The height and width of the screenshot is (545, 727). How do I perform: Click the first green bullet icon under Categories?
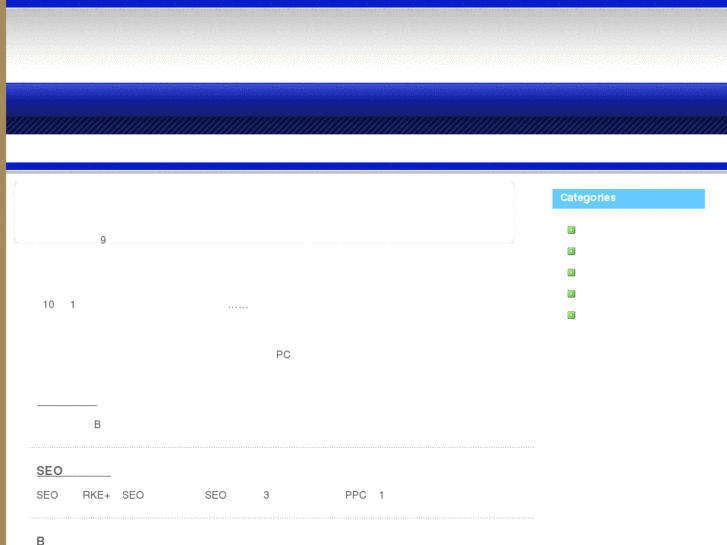pyautogui.click(x=571, y=230)
